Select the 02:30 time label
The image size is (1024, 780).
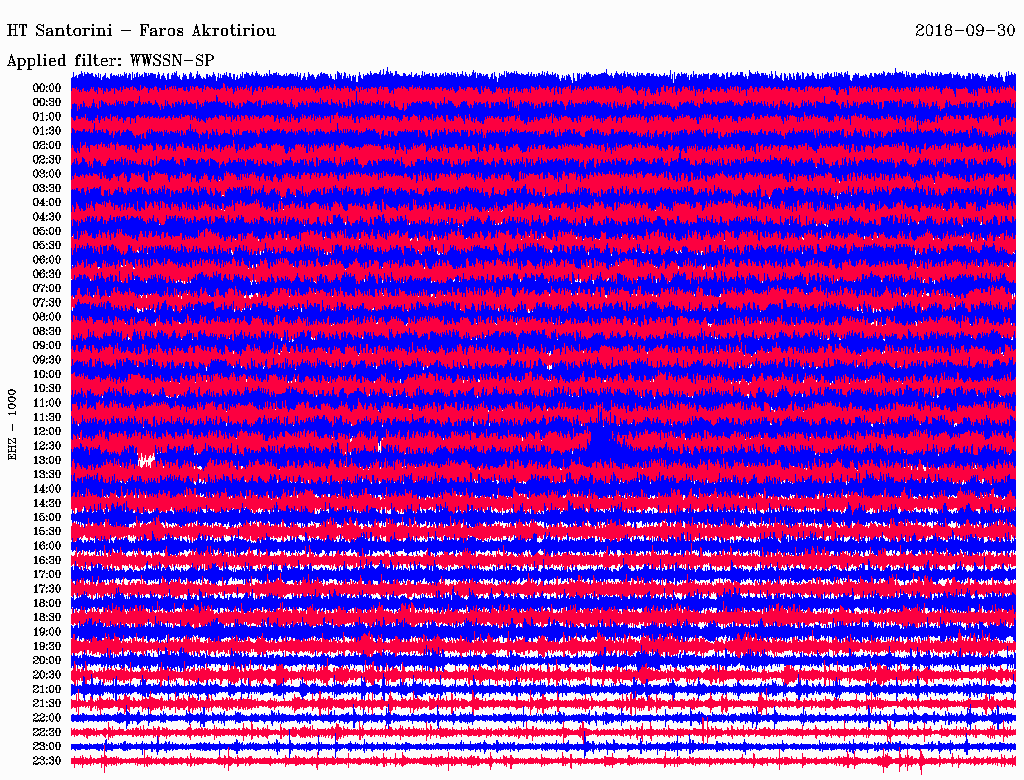pos(47,159)
